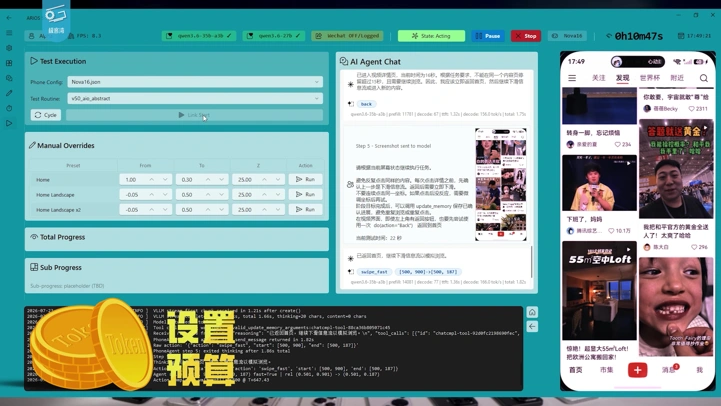
Task: Click the back arrow icon beside the log
Action: (x=532, y=326)
